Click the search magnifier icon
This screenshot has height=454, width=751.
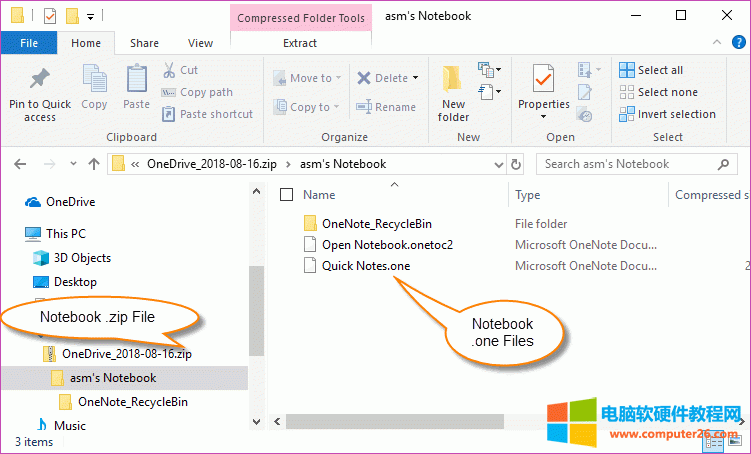tap(729, 164)
